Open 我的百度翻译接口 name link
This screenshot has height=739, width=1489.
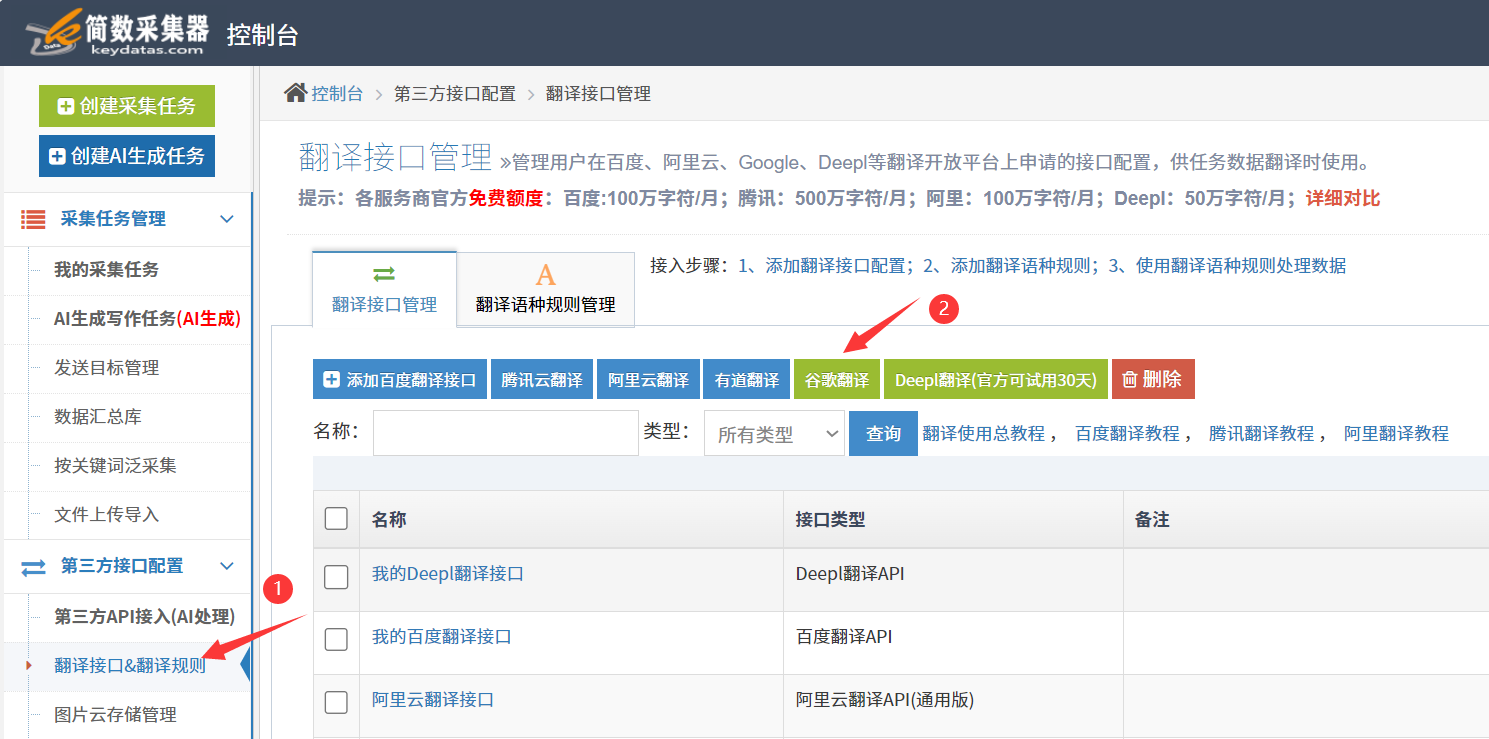[x=442, y=637]
